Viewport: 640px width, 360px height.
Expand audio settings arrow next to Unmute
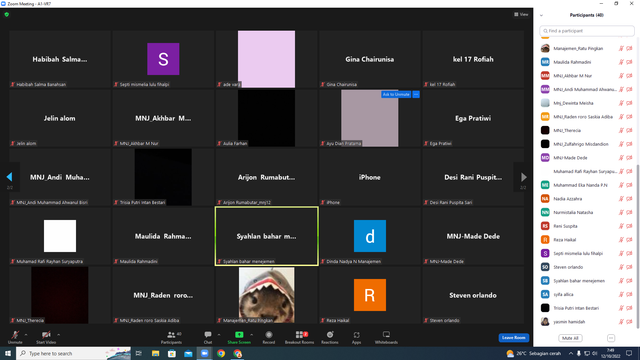point(26,335)
